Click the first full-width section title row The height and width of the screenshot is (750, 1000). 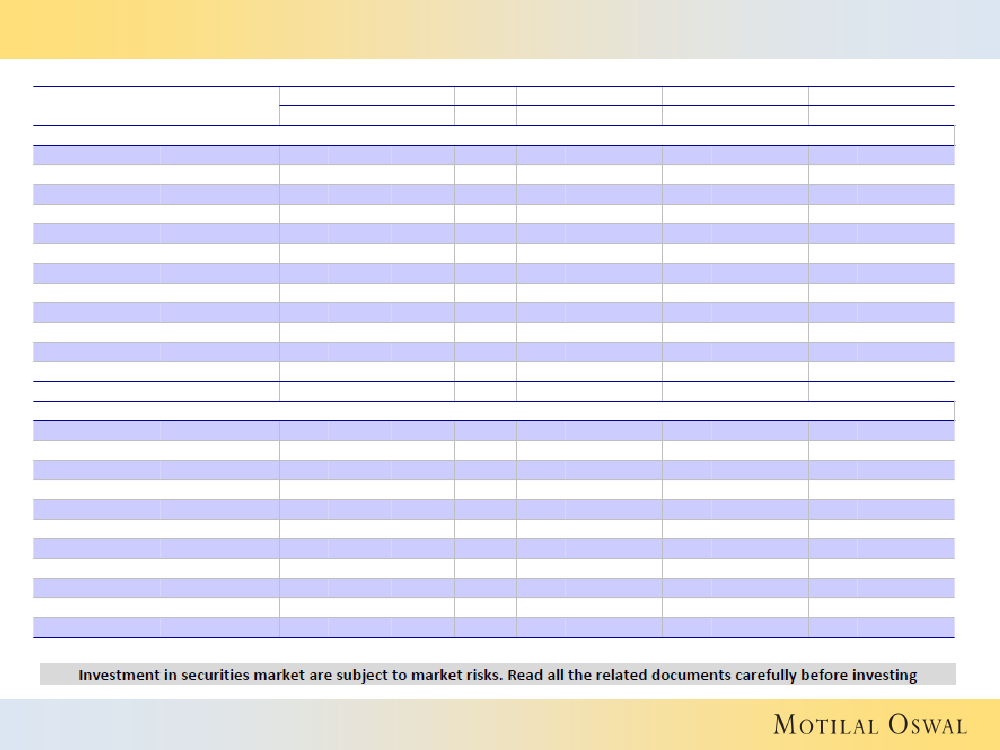tap(493, 135)
